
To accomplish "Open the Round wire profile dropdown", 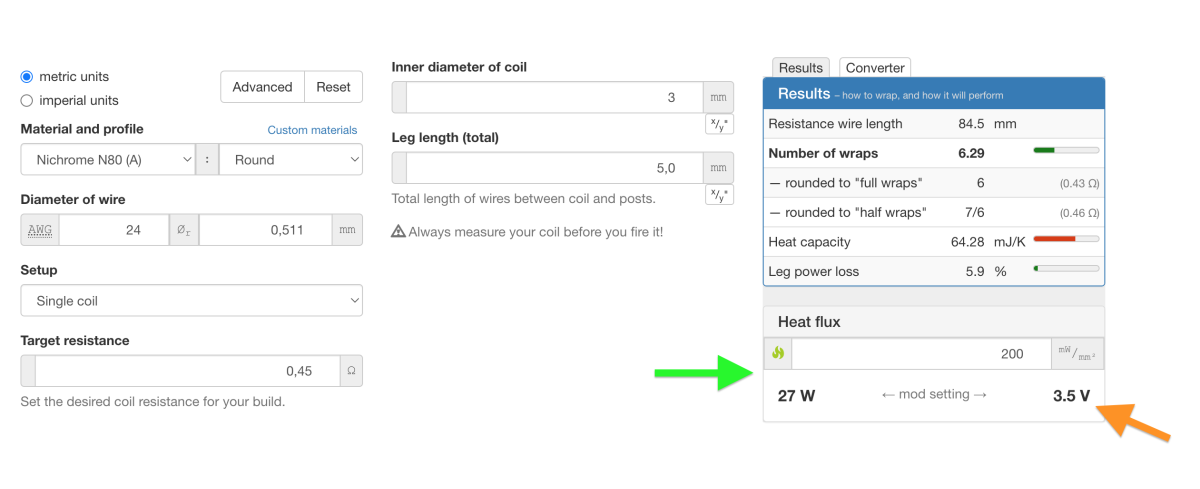I will coord(291,160).
